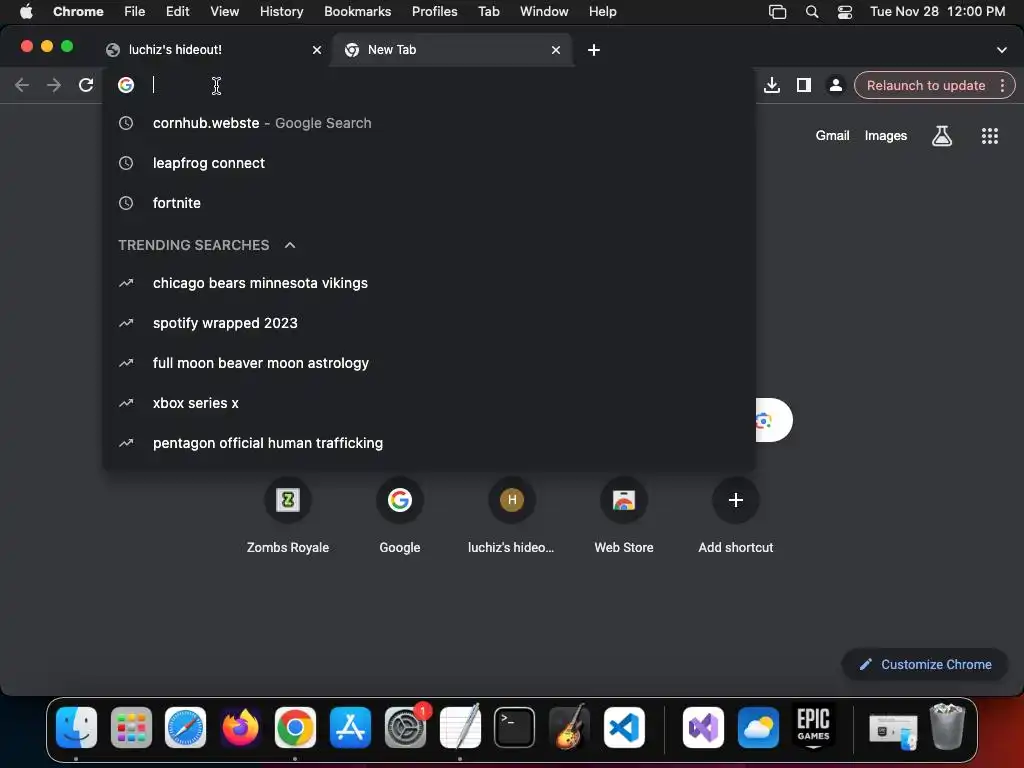Open System Settings from the Dock

click(405, 727)
